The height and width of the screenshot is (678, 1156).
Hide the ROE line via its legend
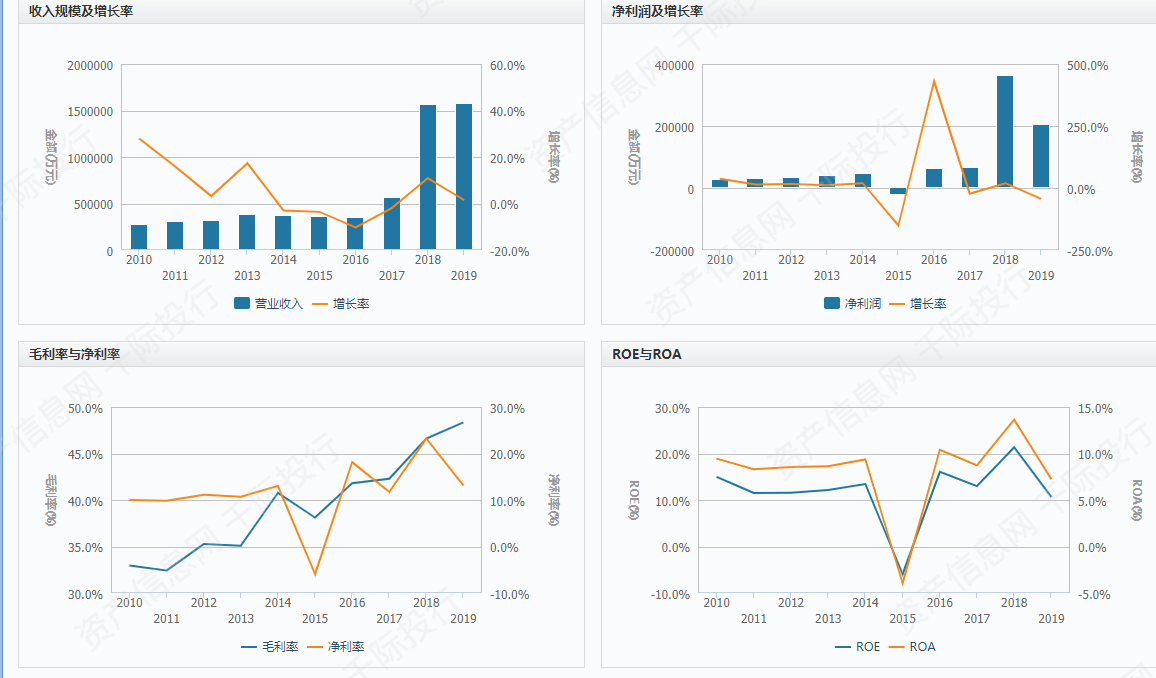tap(858, 646)
